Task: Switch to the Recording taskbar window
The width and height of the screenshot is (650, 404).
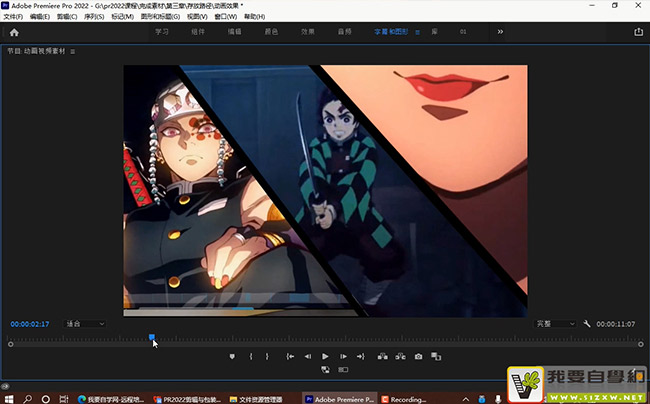Action: click(x=404, y=399)
